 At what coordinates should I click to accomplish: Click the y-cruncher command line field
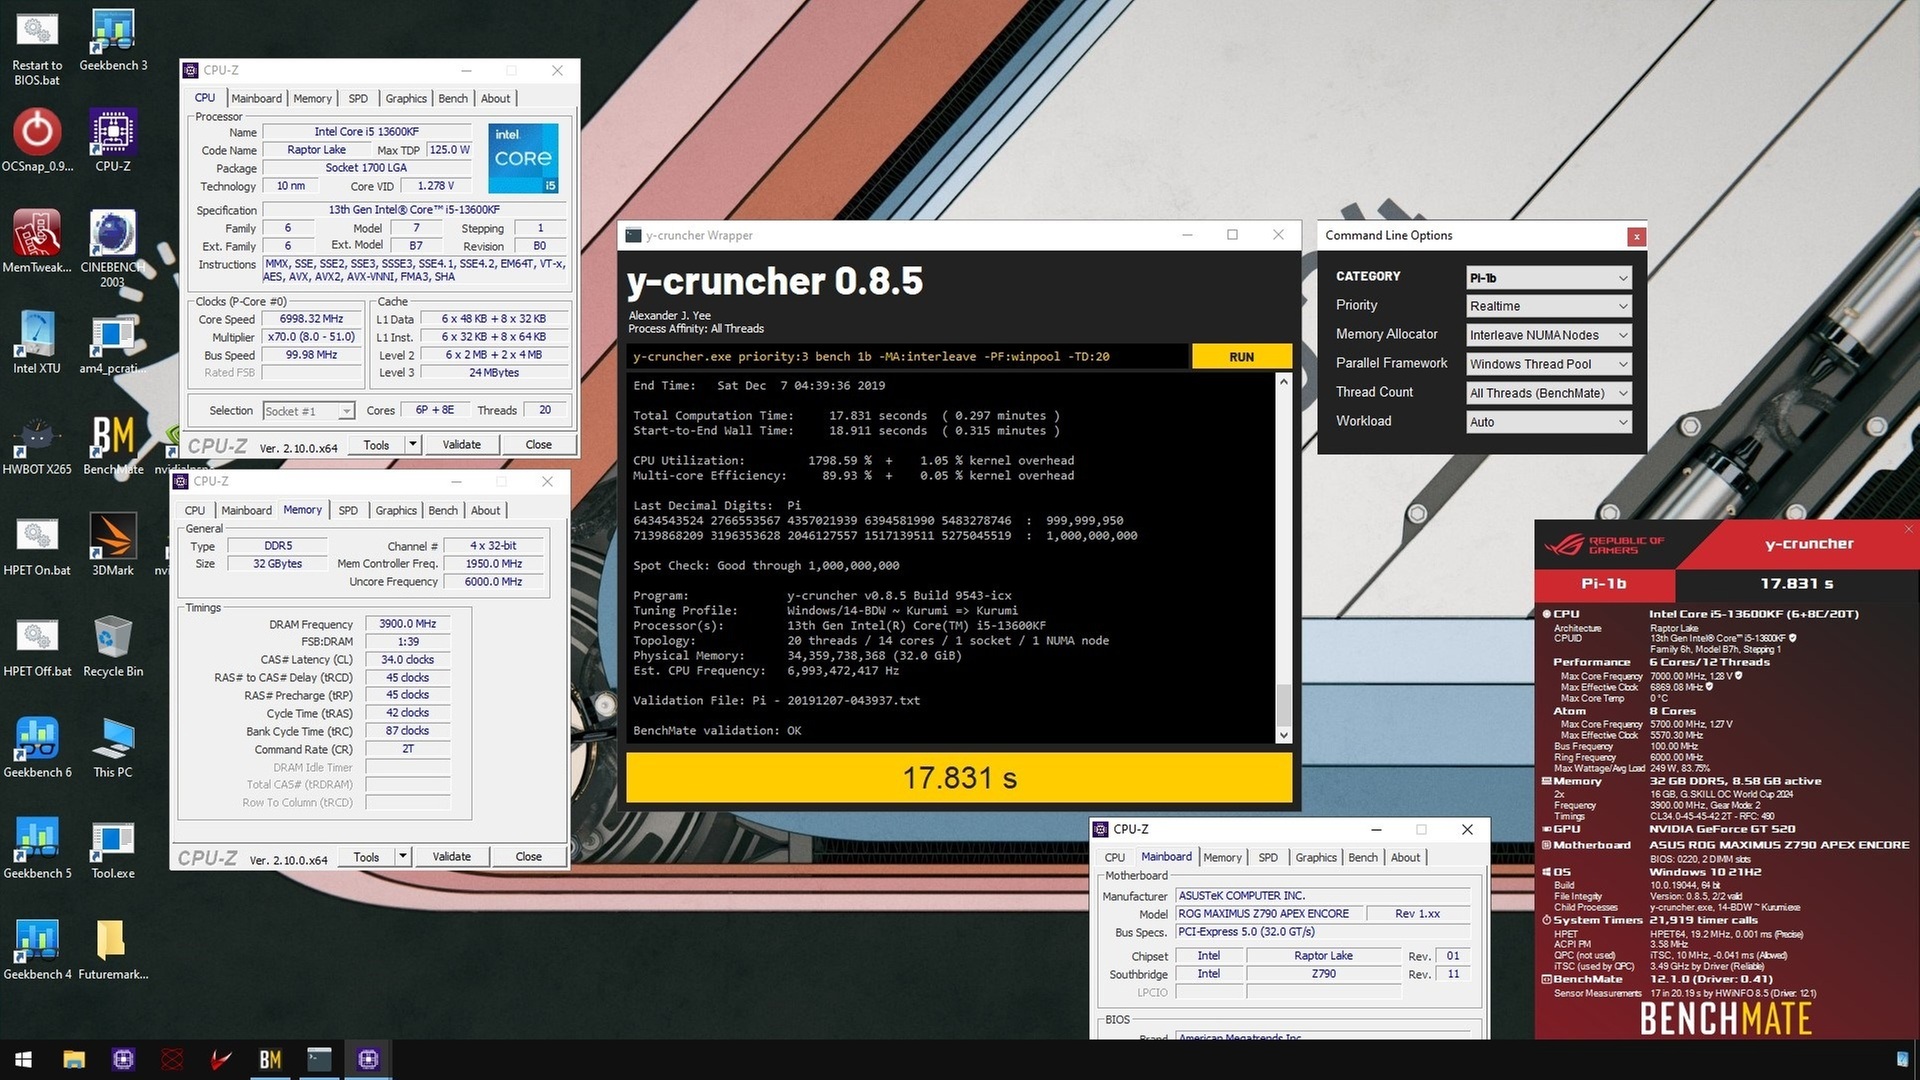[x=908, y=356]
